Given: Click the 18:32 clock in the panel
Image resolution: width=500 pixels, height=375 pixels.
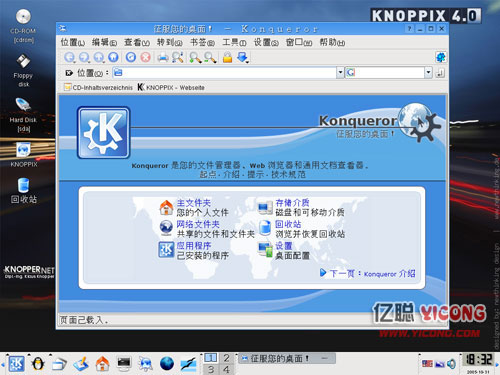Looking at the screenshot, I should [x=479, y=360].
